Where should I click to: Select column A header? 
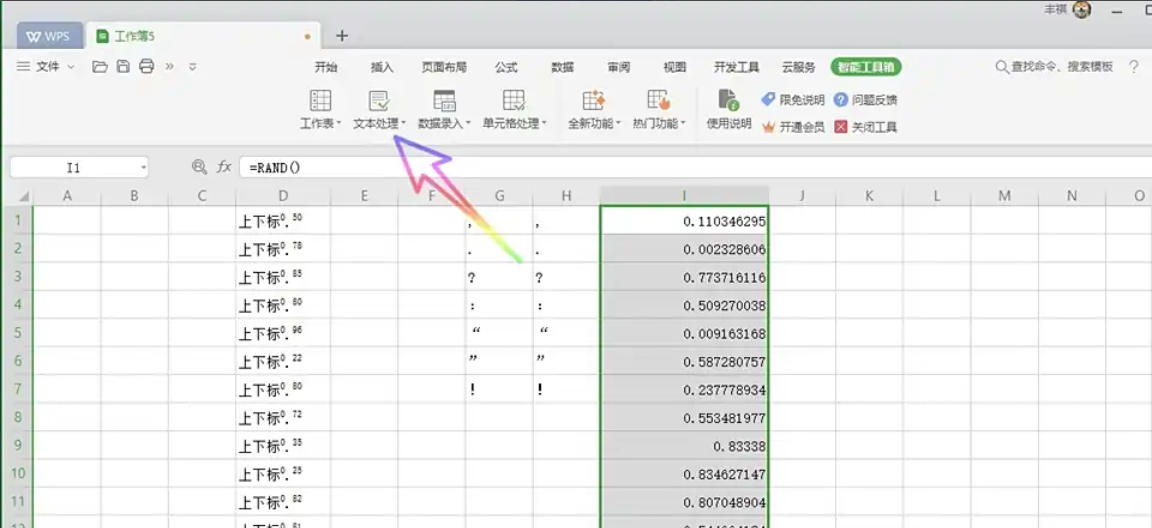[67, 196]
